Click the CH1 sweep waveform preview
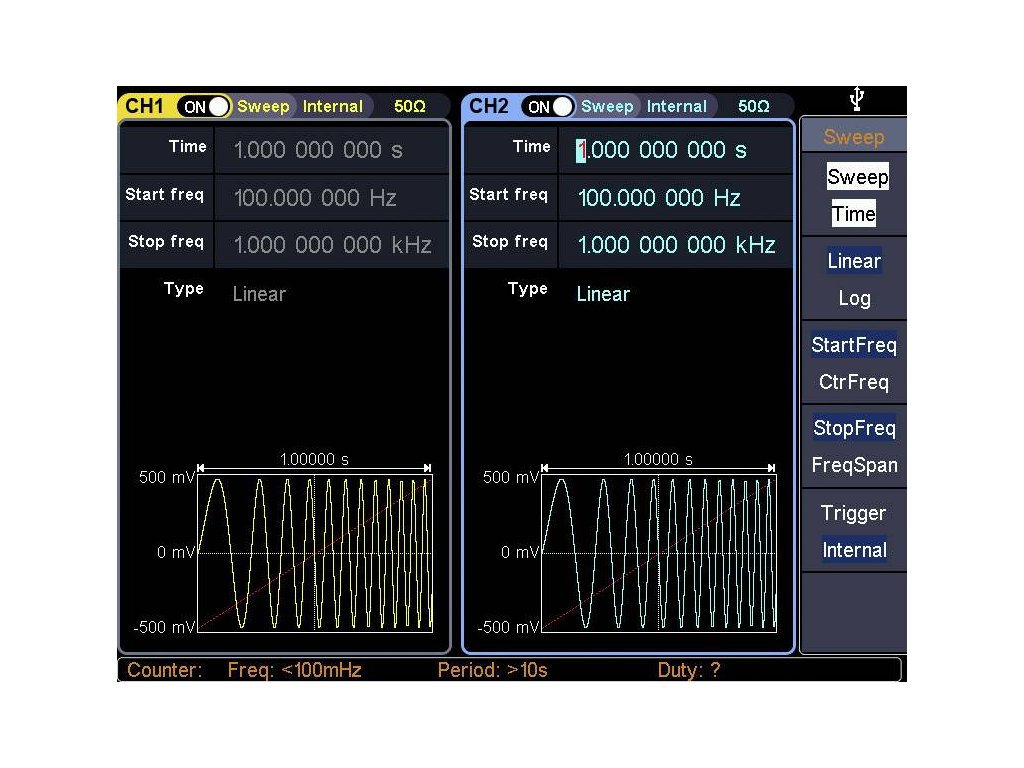Image resolution: width=1024 pixels, height=768 pixels. click(315, 552)
